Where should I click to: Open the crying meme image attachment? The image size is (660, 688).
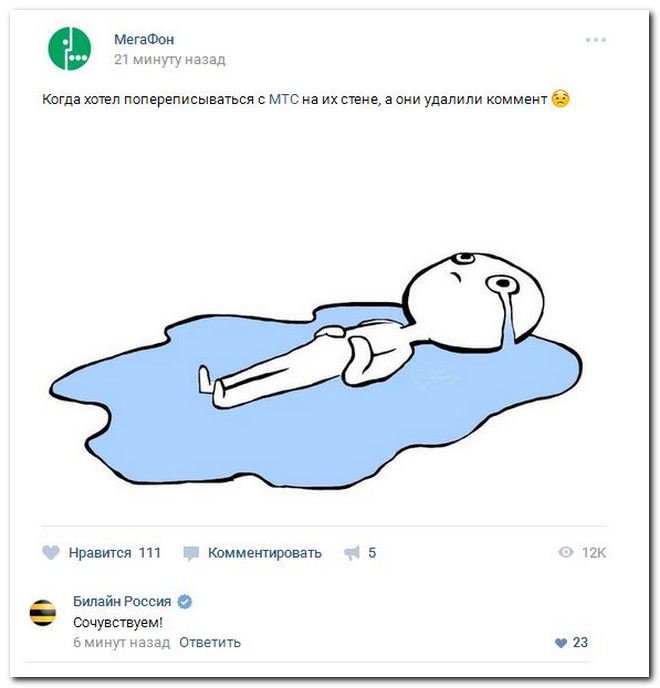(x=316, y=369)
